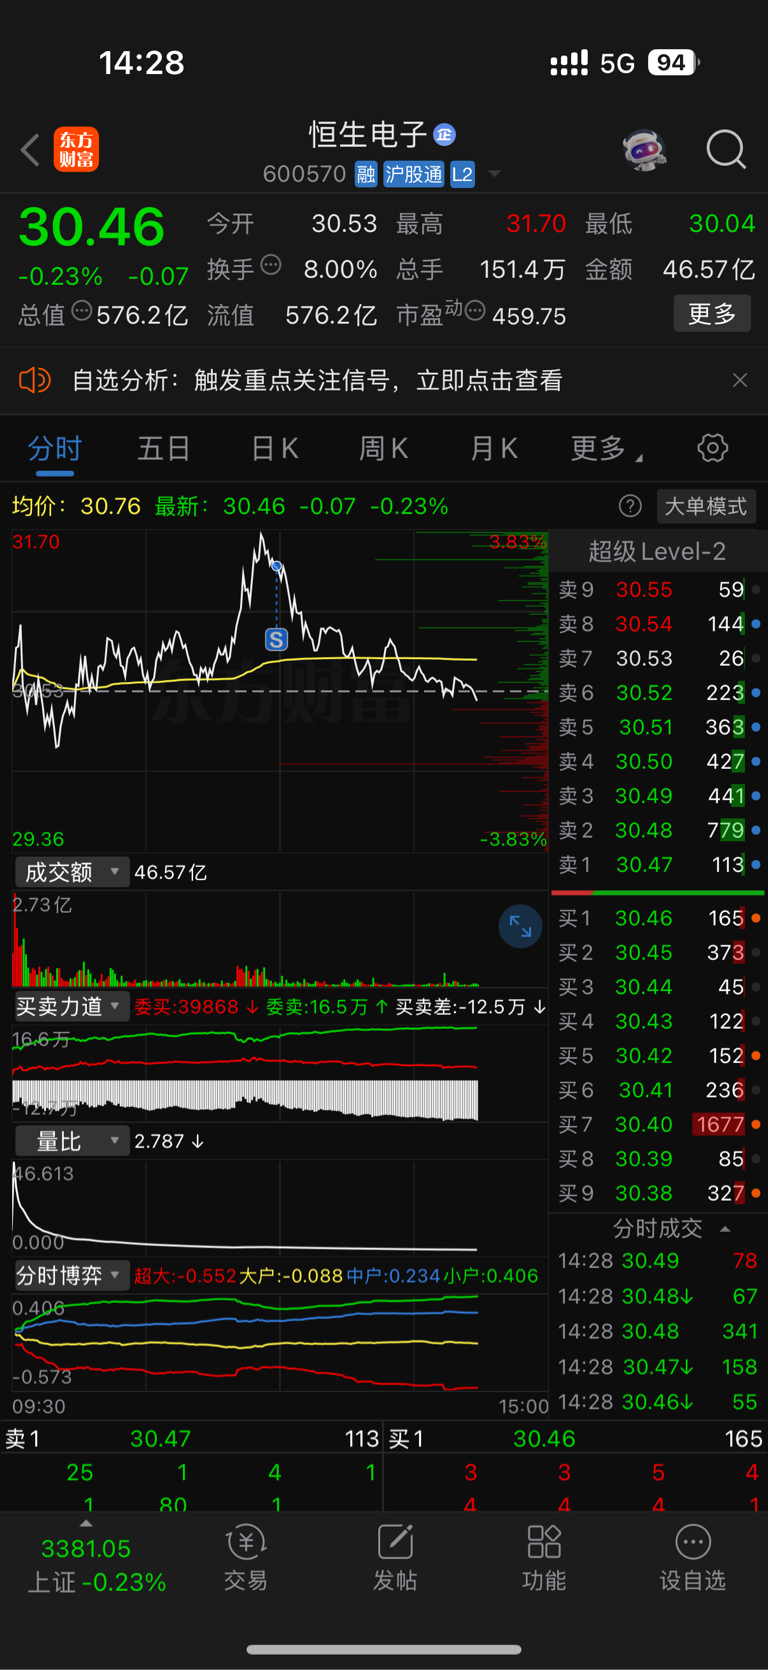Tap the speaker announcement icon
The width and height of the screenshot is (768, 1670).
pos(35,380)
